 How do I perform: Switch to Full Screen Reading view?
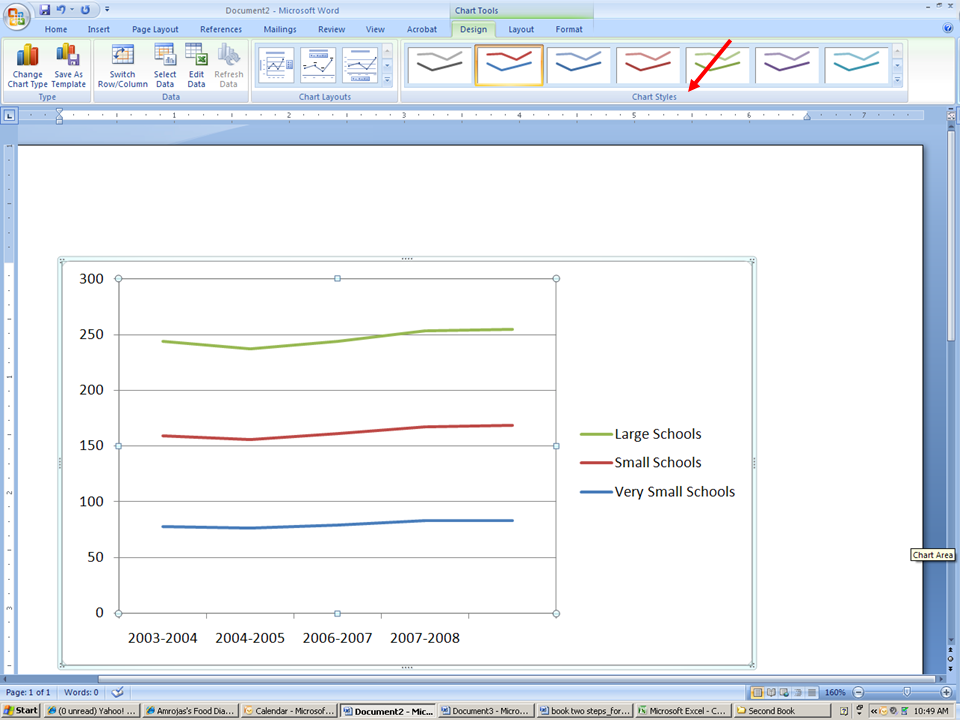[x=771, y=692]
